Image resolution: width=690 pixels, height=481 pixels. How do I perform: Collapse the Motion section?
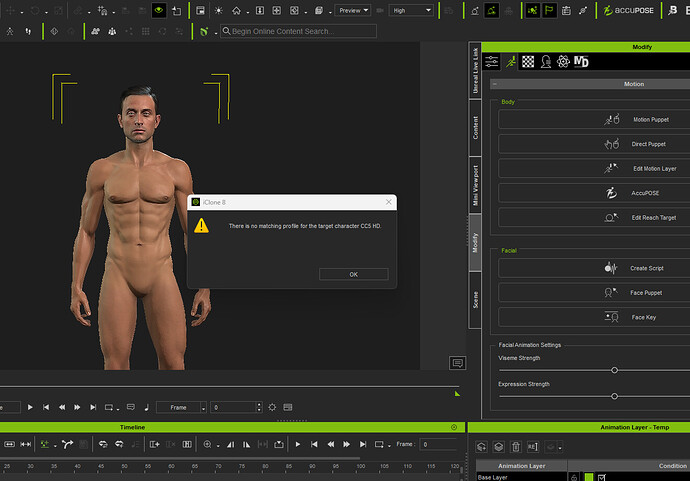click(496, 85)
